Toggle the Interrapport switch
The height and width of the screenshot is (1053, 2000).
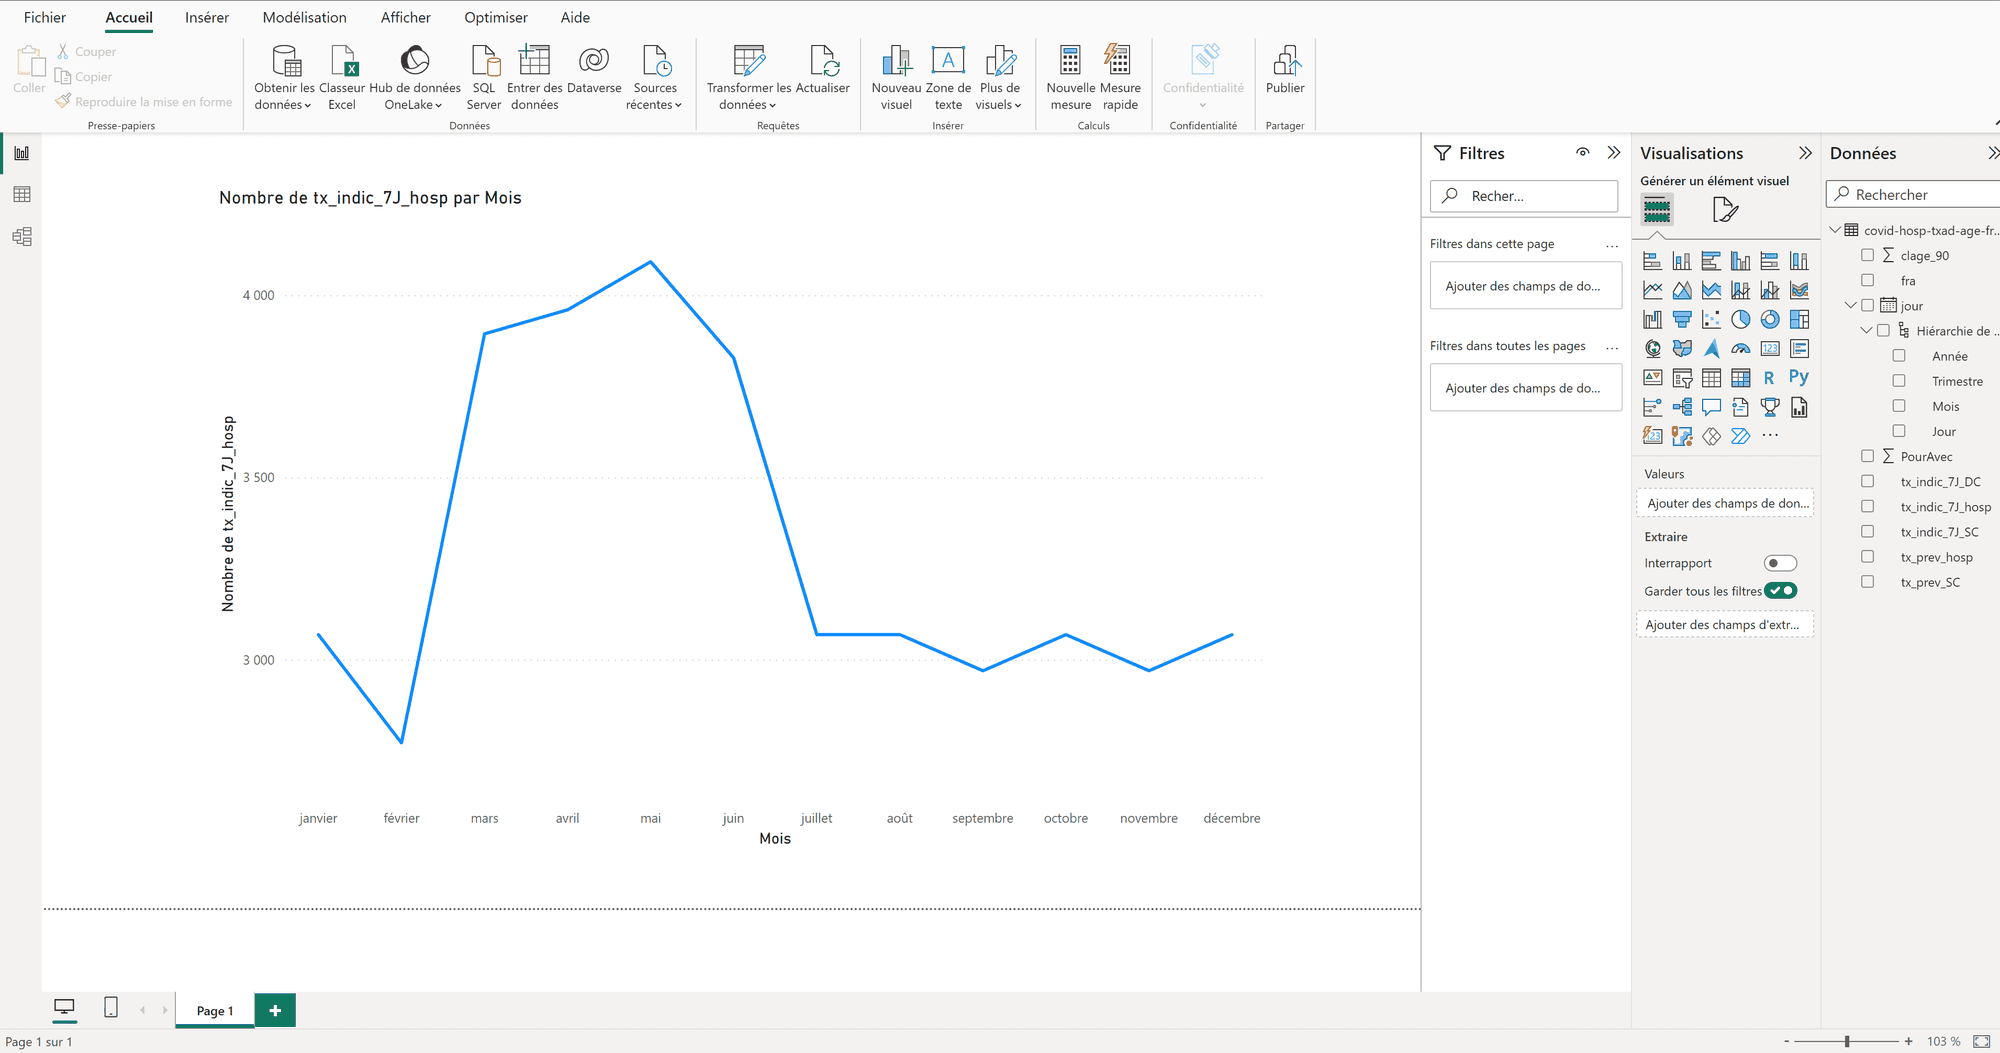coord(1780,563)
